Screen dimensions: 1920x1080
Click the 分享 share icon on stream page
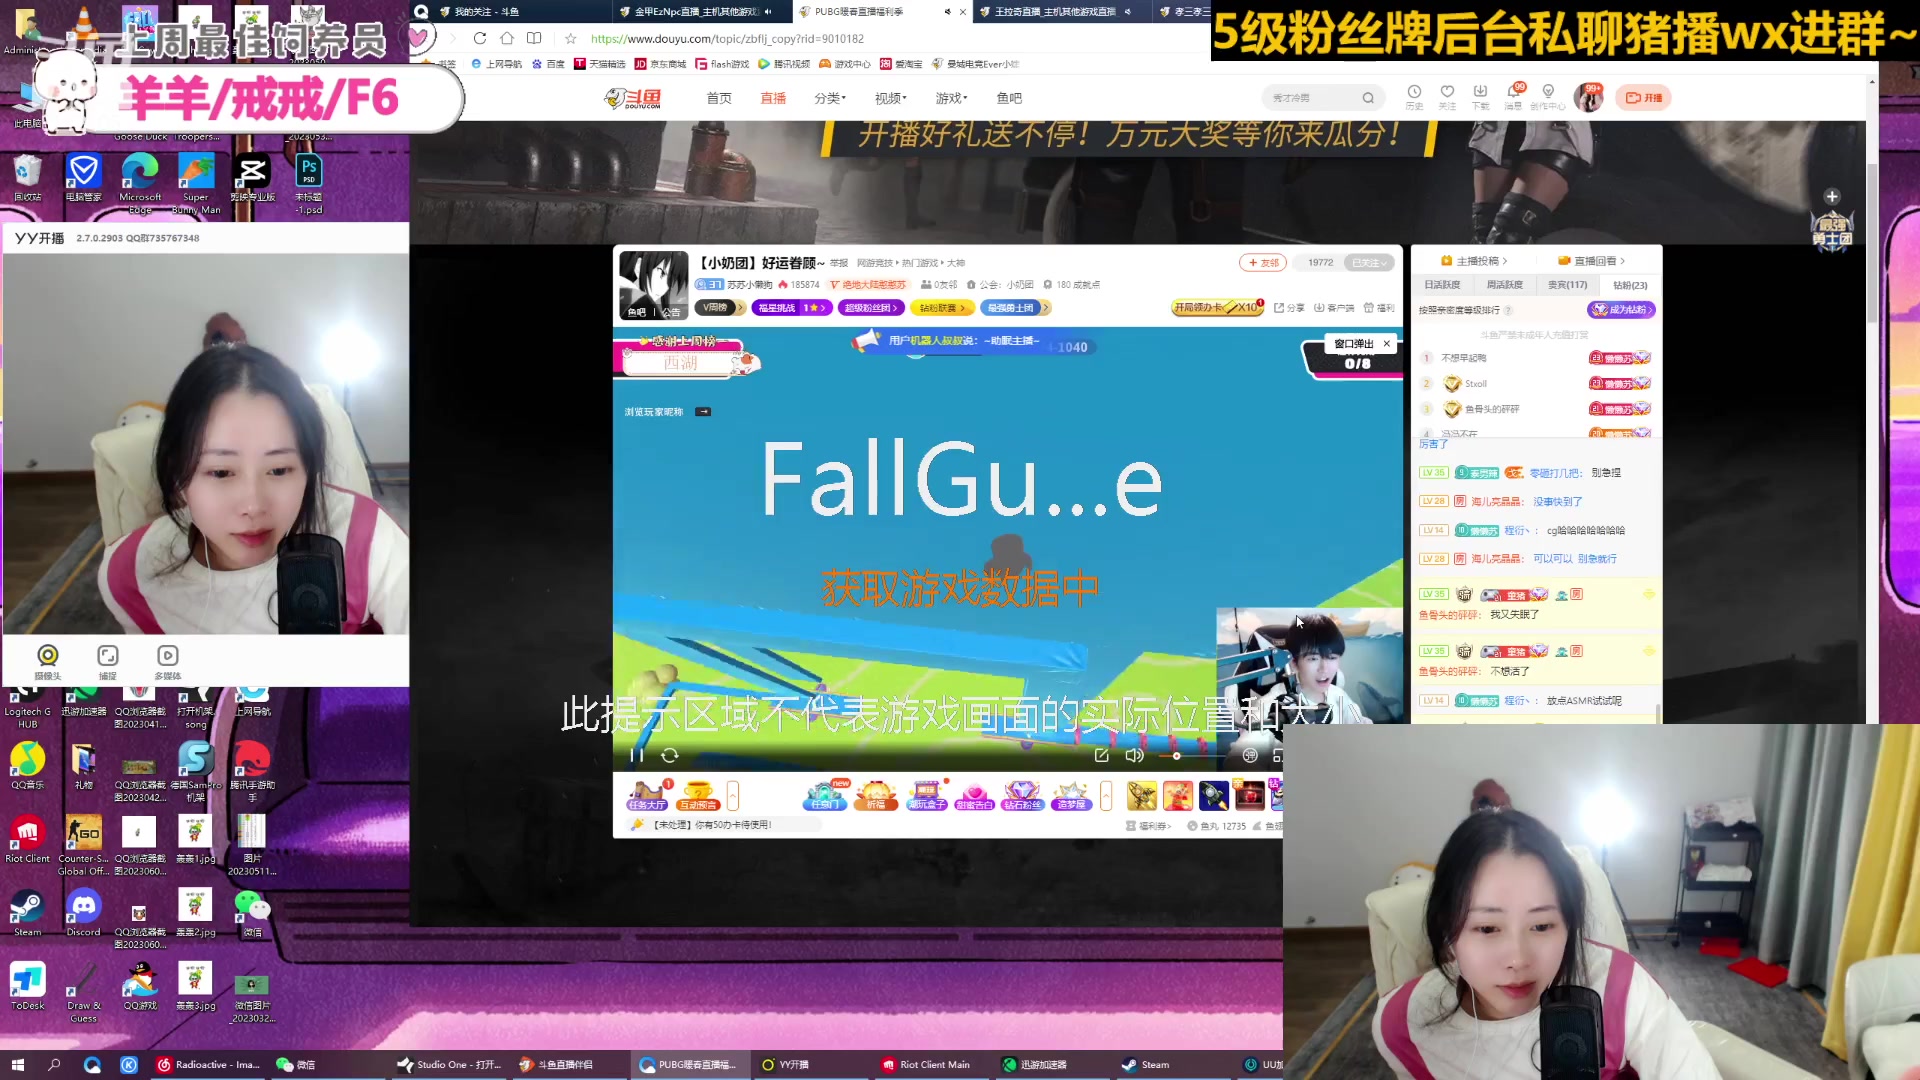tap(1291, 308)
